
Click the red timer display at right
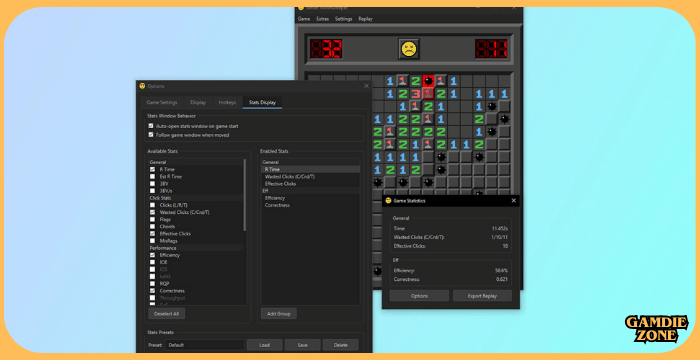click(x=491, y=49)
